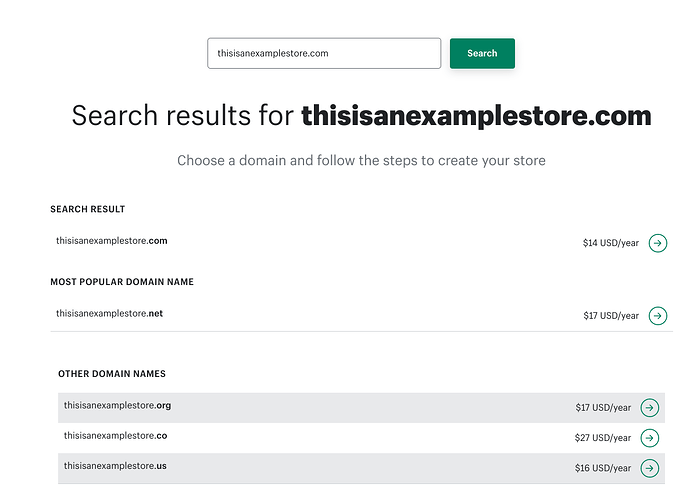Select thisisanexamplestore.net domain name
This screenshot has width=690, height=497.
pos(109,314)
